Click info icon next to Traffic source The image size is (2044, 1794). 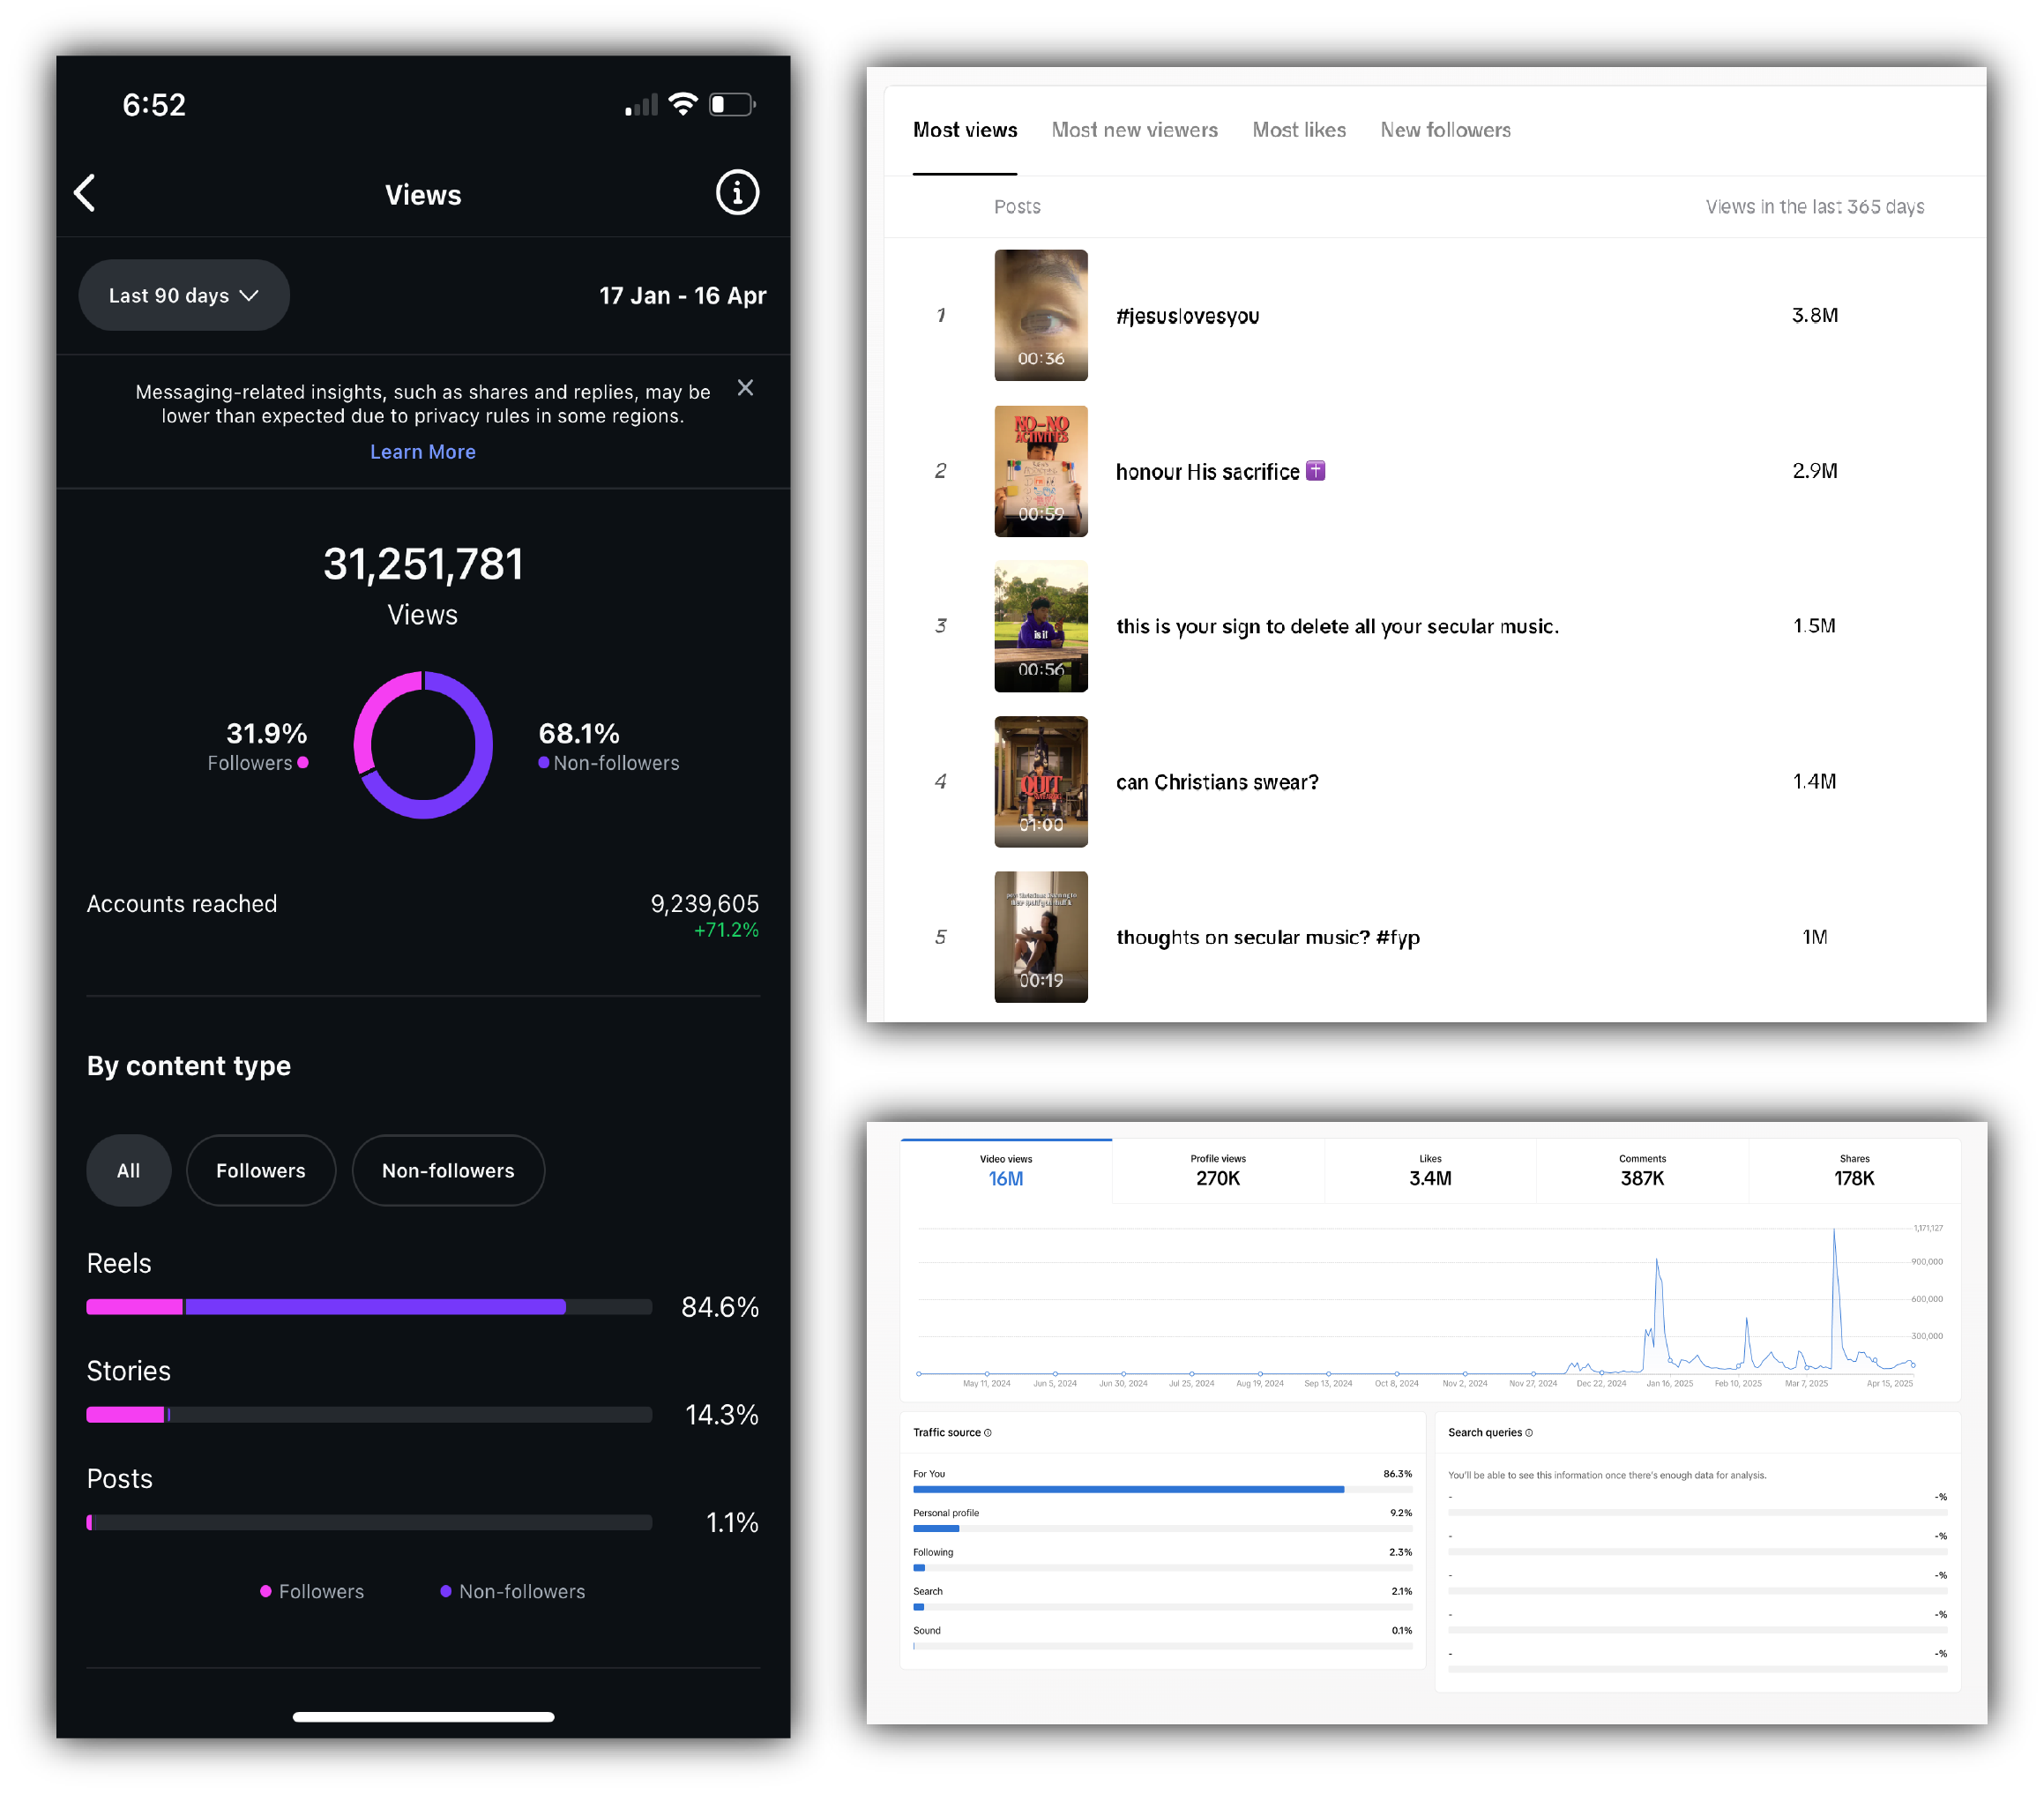click(x=988, y=1433)
